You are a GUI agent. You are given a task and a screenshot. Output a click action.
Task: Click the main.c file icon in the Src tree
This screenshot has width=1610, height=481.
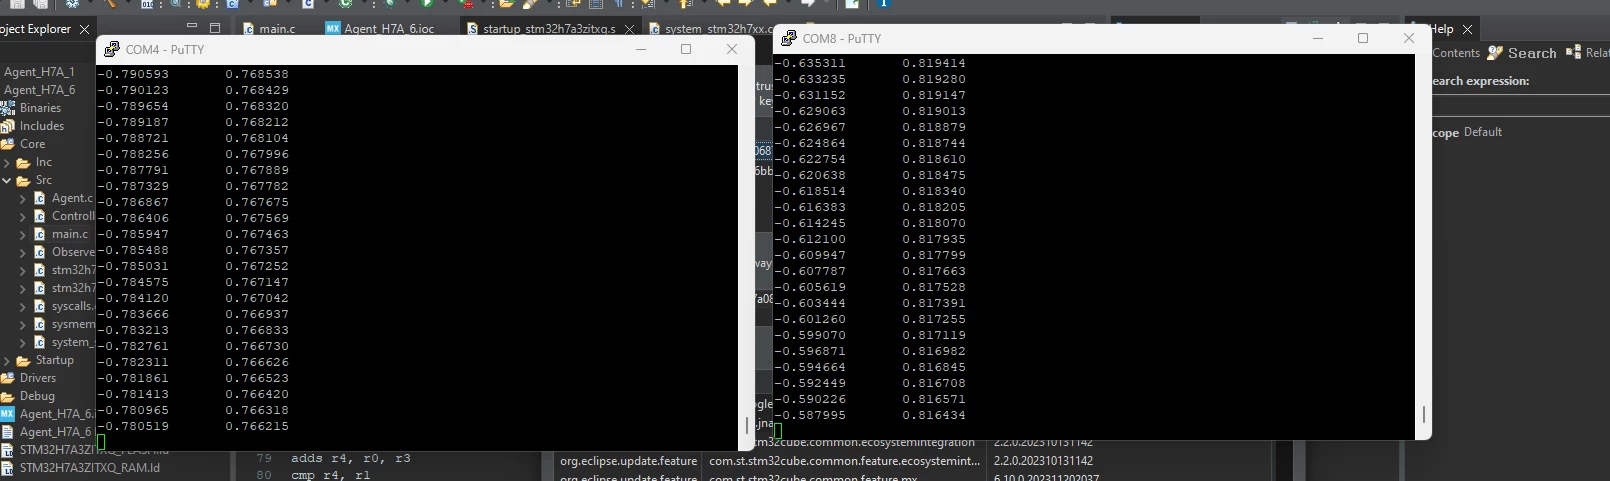coord(40,234)
